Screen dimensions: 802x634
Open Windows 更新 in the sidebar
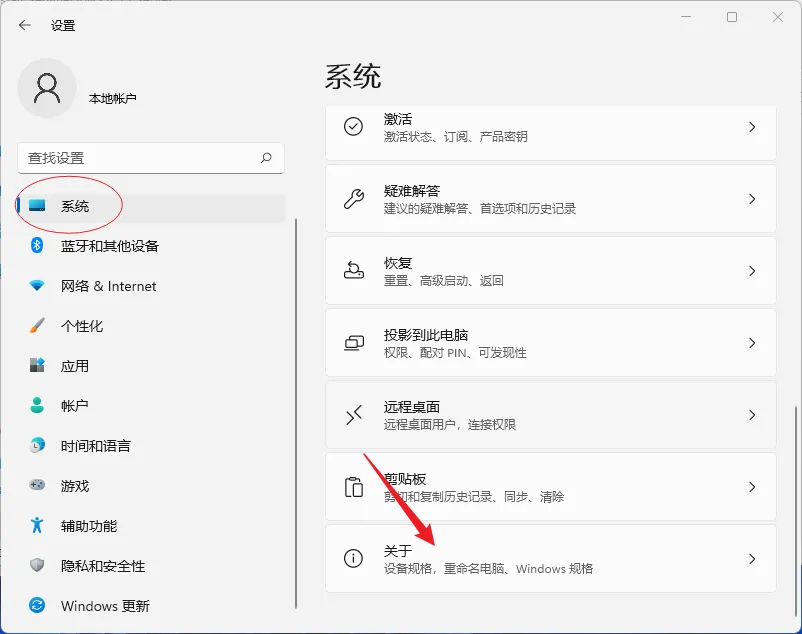coord(150,606)
